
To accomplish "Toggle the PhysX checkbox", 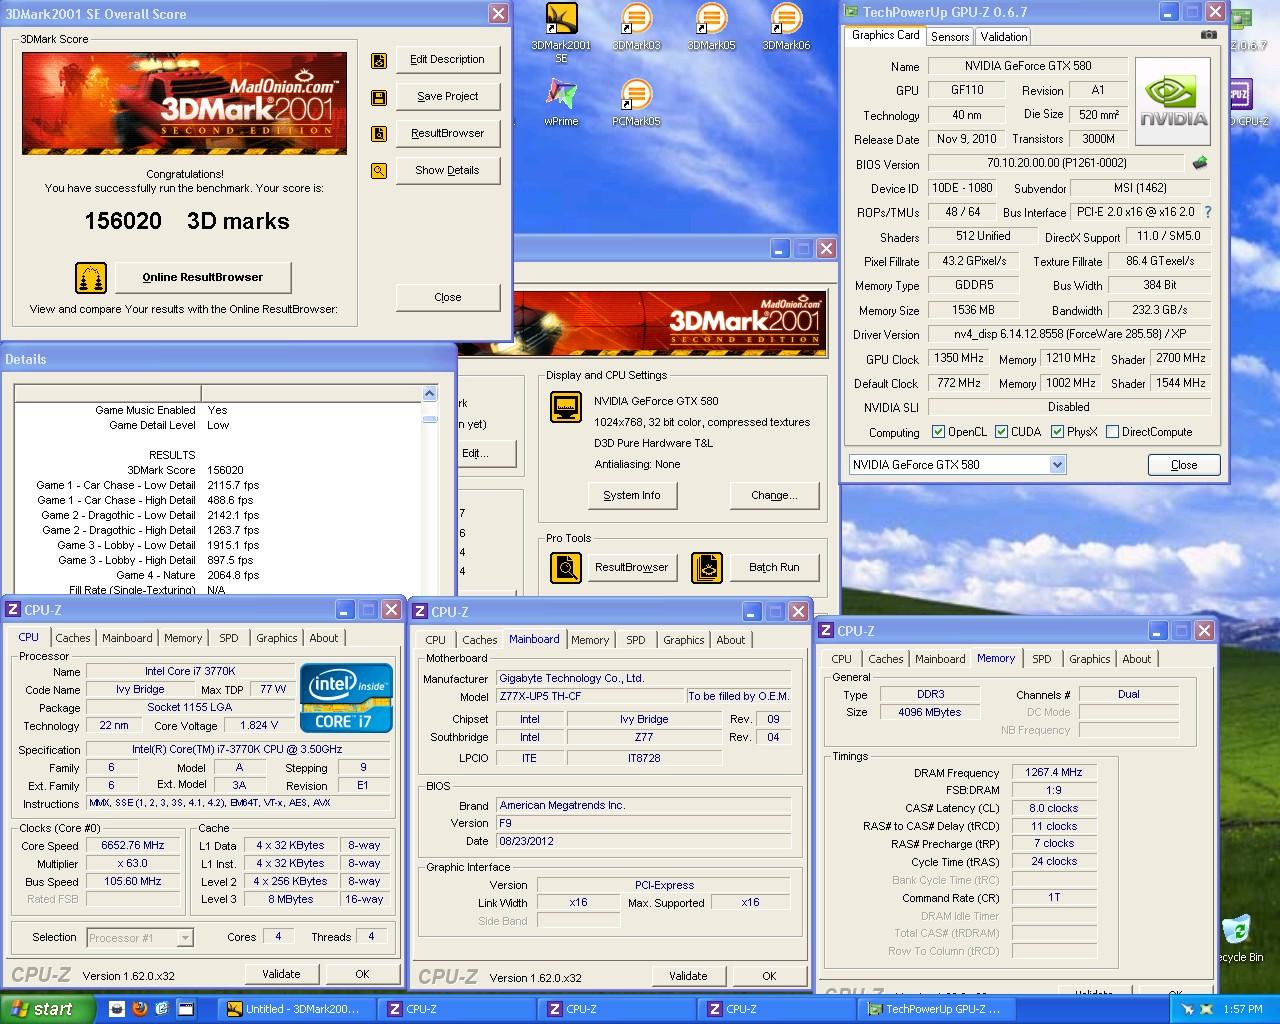I will pos(1057,432).
